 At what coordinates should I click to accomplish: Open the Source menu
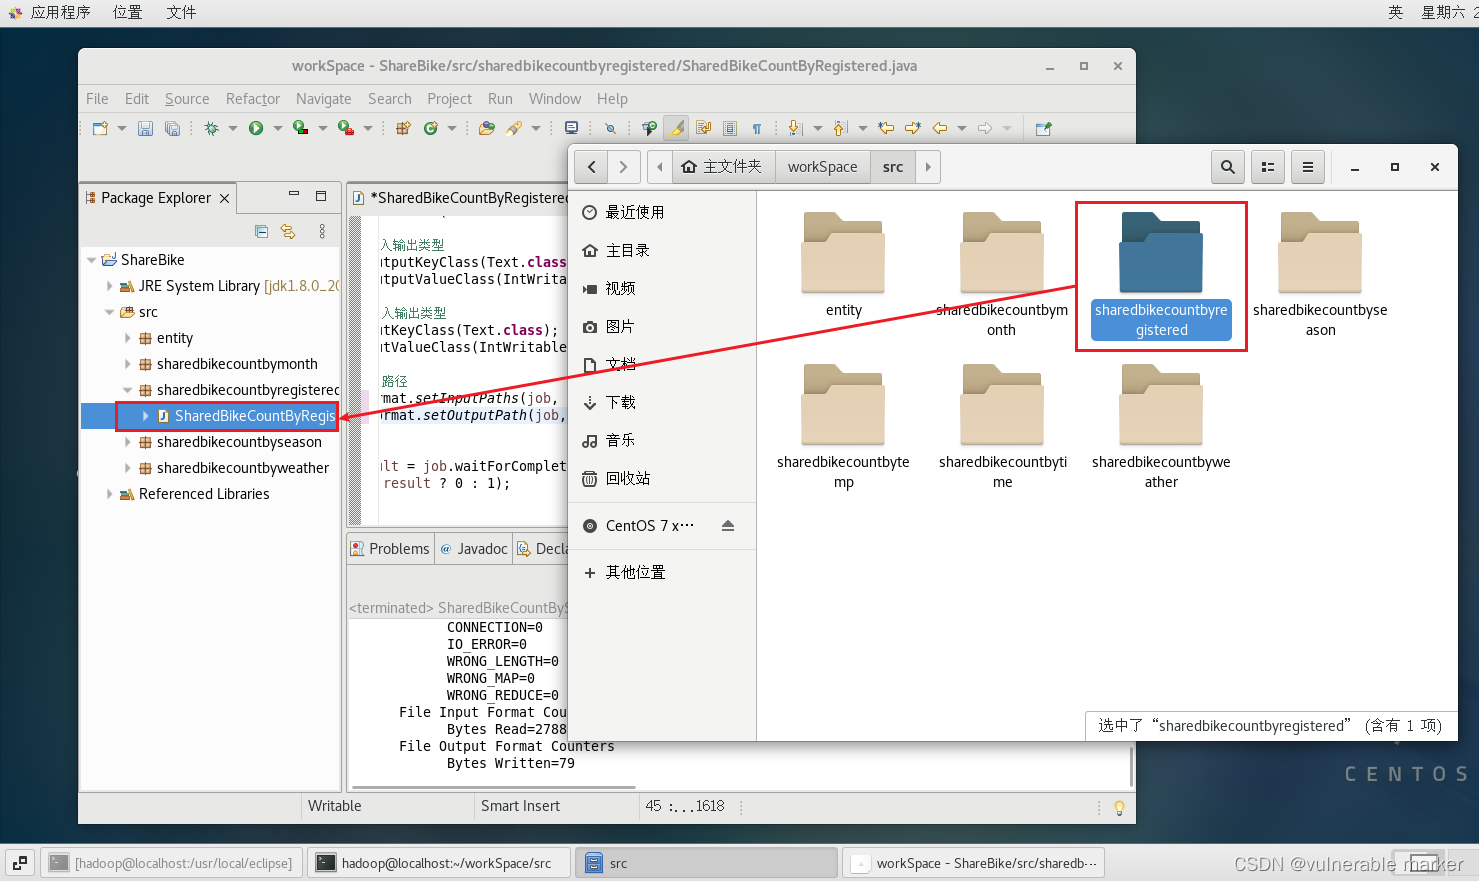(x=187, y=99)
